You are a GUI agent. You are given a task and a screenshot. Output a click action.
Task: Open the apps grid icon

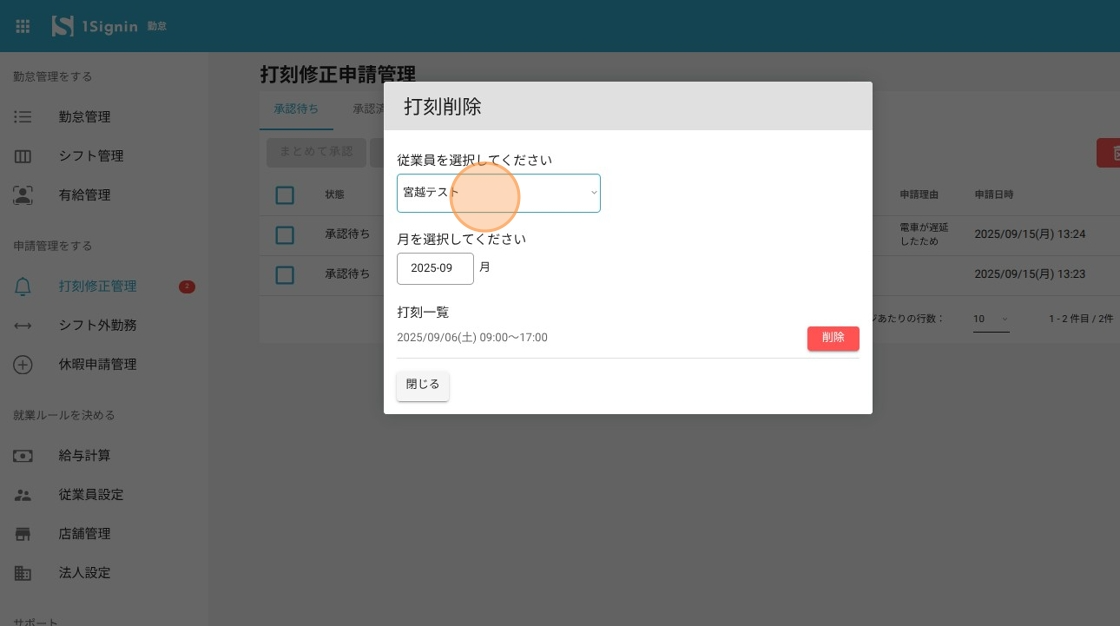(23, 26)
